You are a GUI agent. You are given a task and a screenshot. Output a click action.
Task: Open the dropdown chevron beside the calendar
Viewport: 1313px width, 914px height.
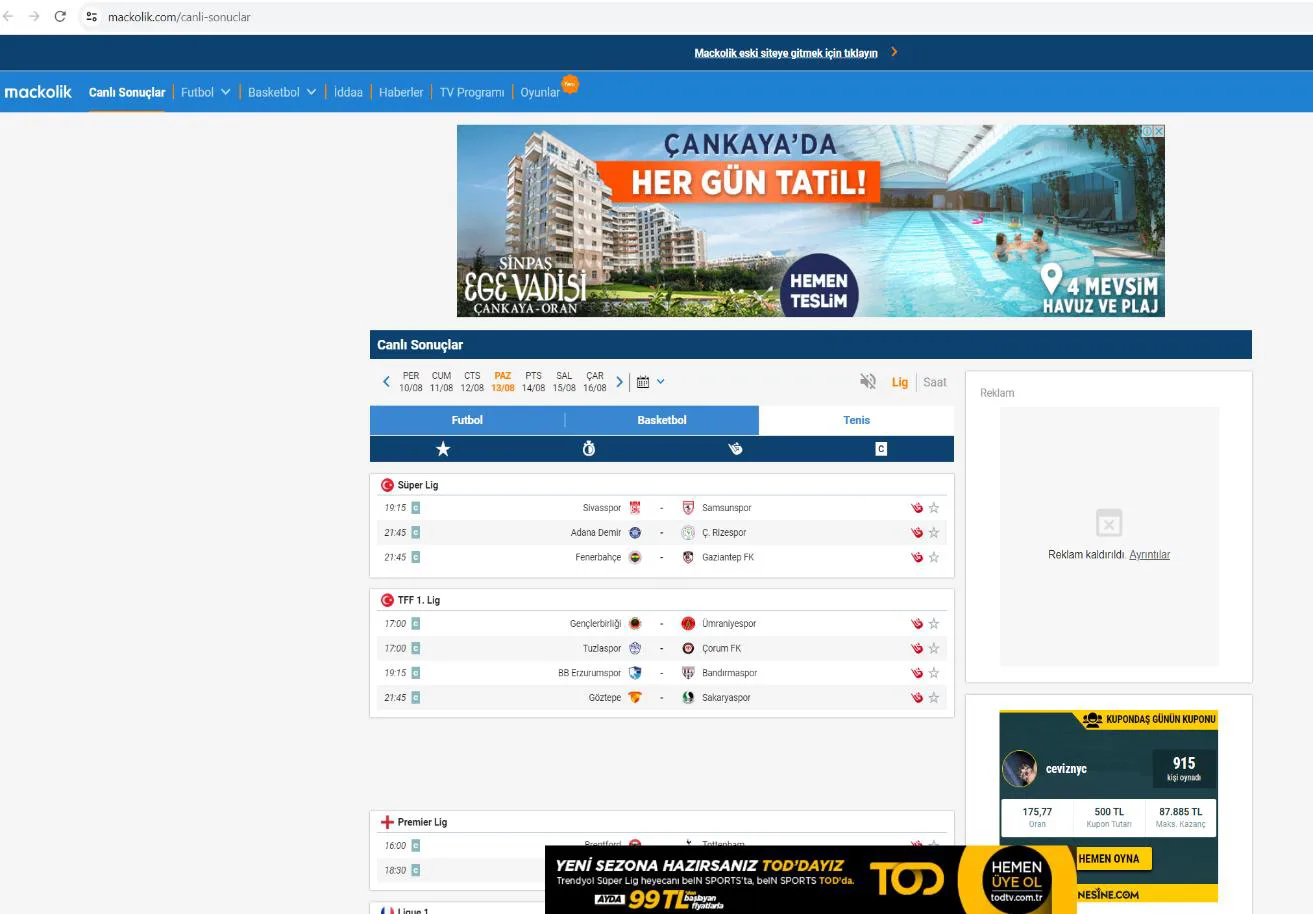pyautogui.click(x=660, y=382)
